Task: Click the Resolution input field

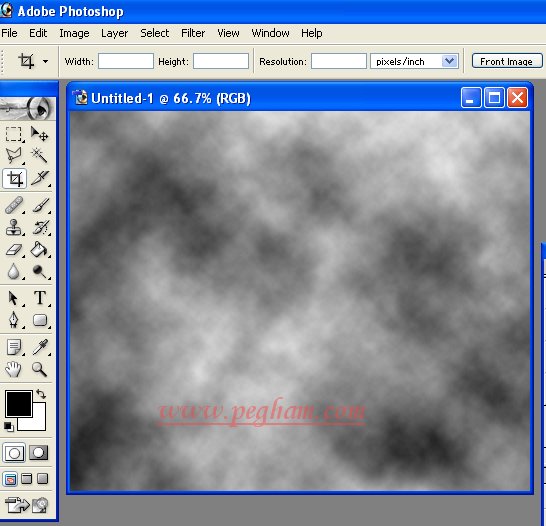Action: pos(338,61)
